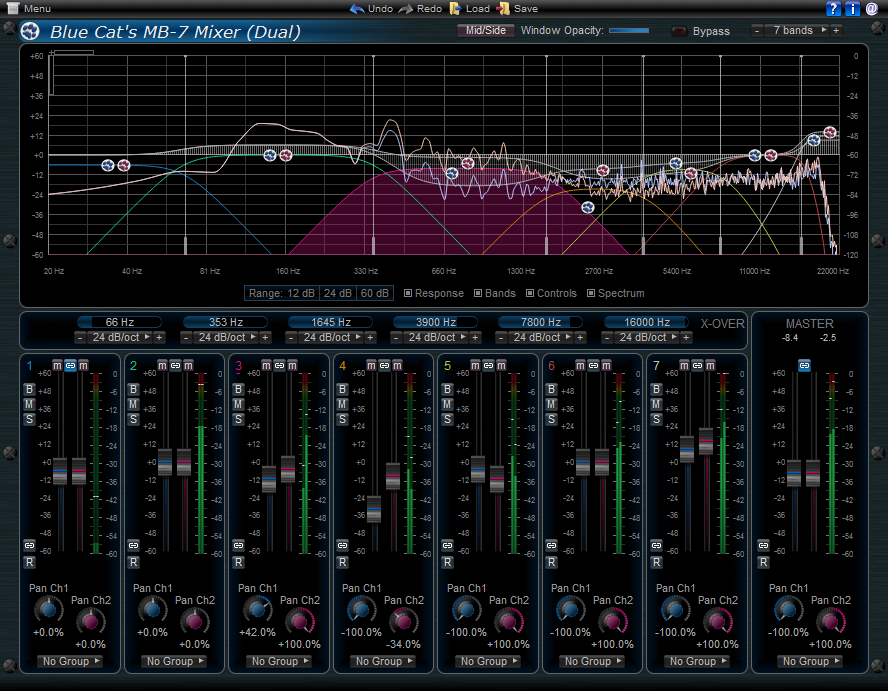The height and width of the screenshot is (691, 888).
Task: Open the Menu at top left
Action: click(37, 8)
